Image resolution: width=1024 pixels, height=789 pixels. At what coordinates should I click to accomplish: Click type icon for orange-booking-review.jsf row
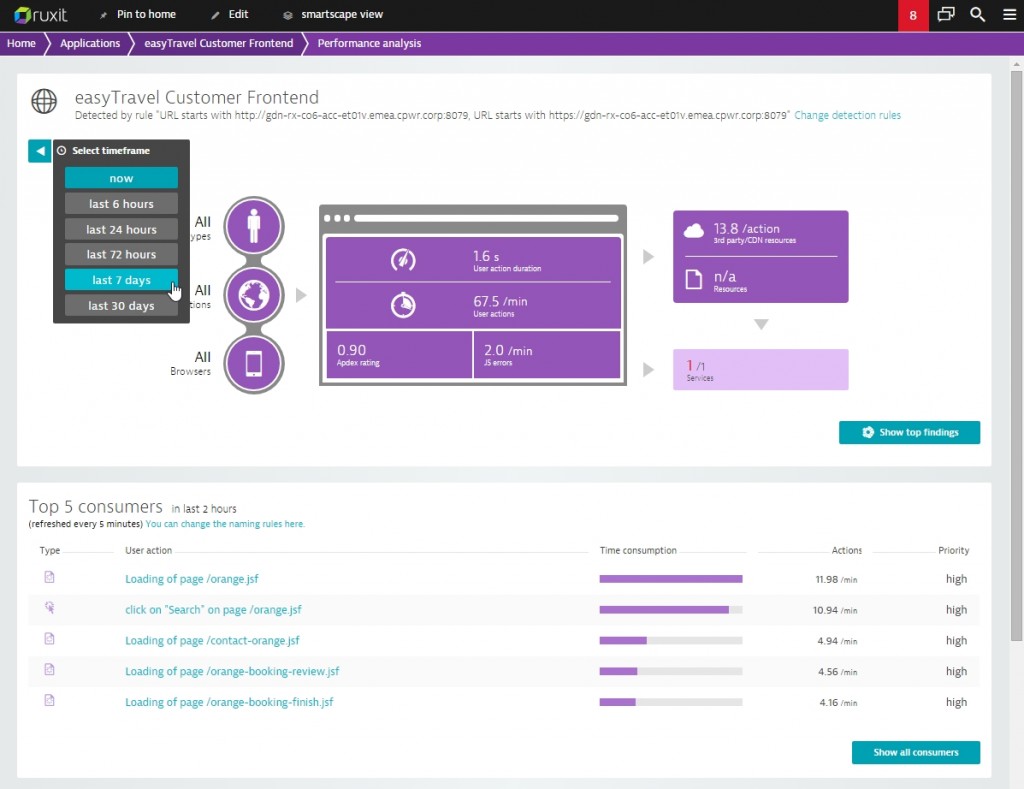(50, 669)
